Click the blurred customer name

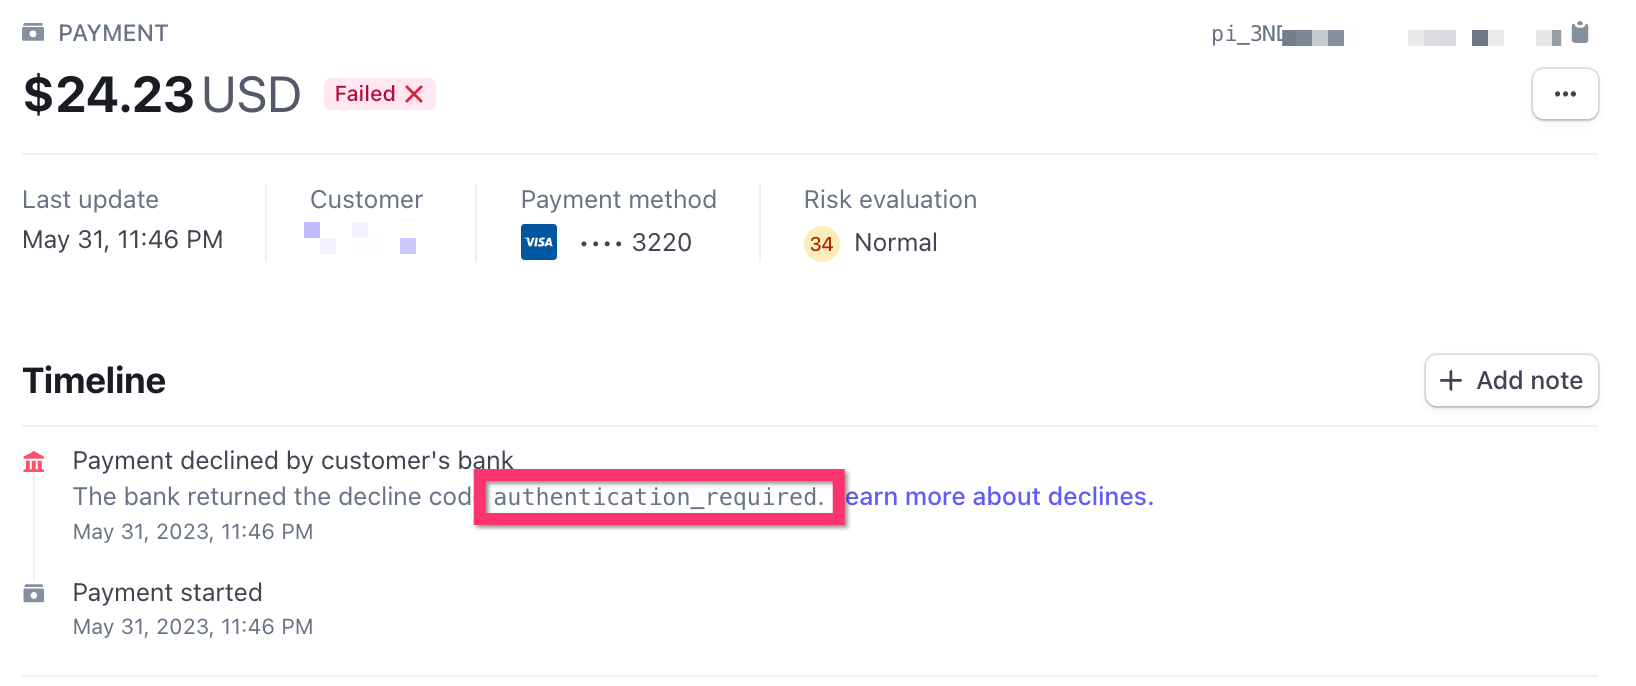coord(360,238)
